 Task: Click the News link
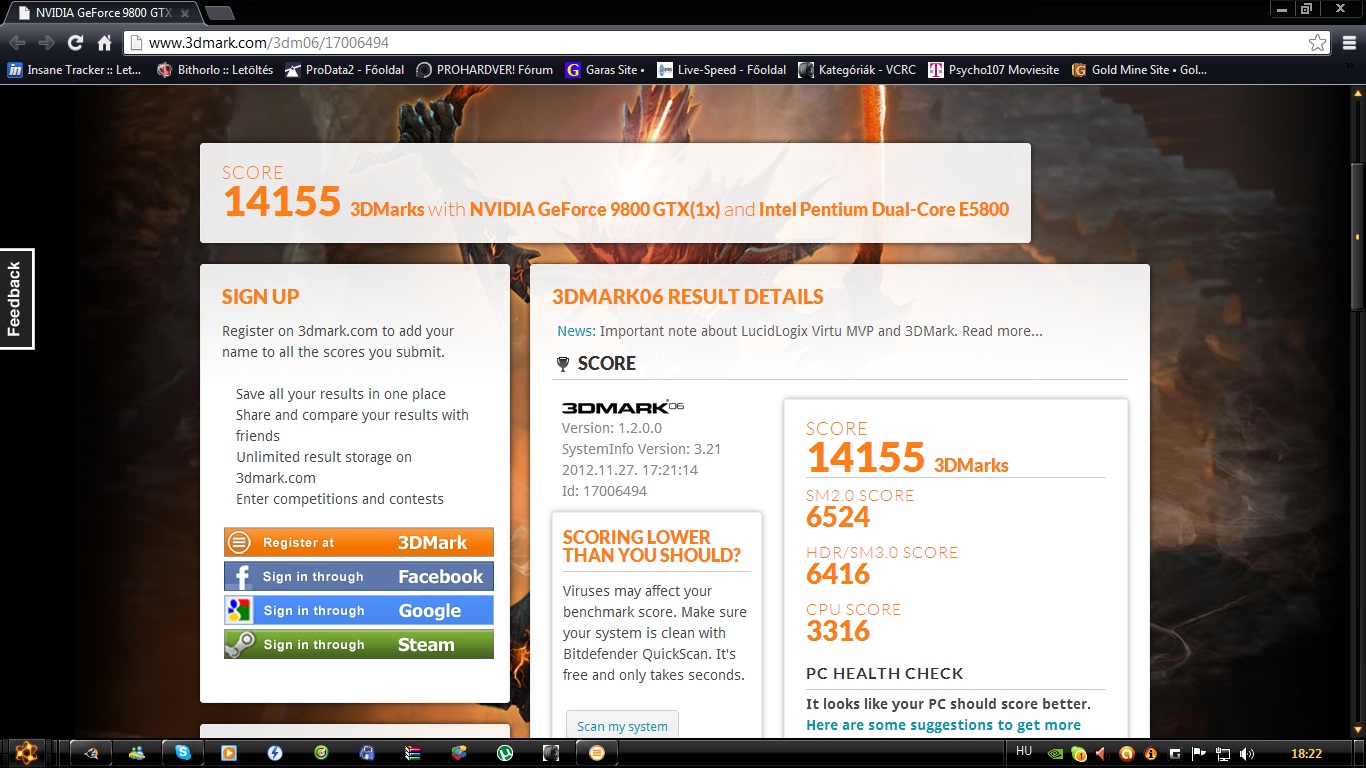(x=576, y=331)
